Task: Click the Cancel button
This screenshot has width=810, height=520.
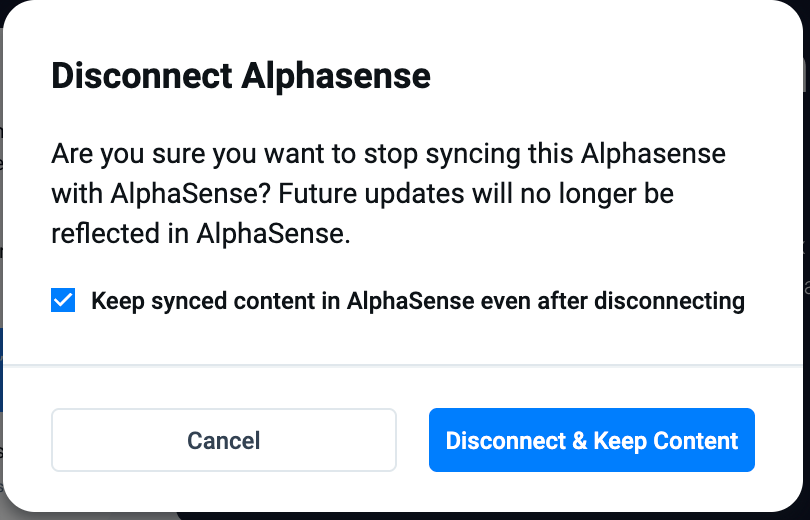Action: [224, 440]
